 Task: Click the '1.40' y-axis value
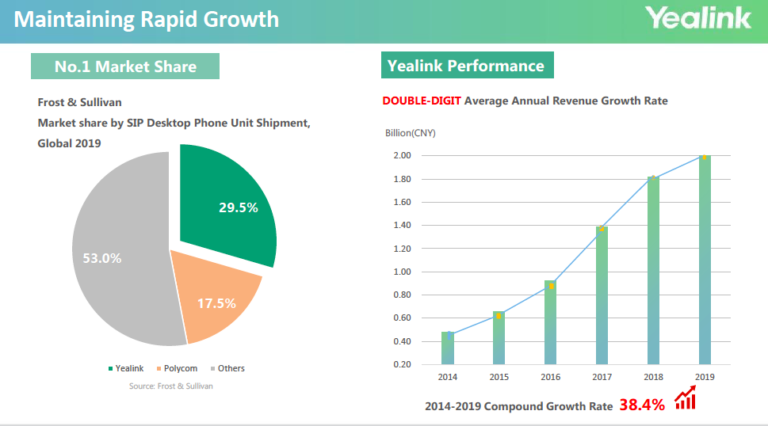402,225
